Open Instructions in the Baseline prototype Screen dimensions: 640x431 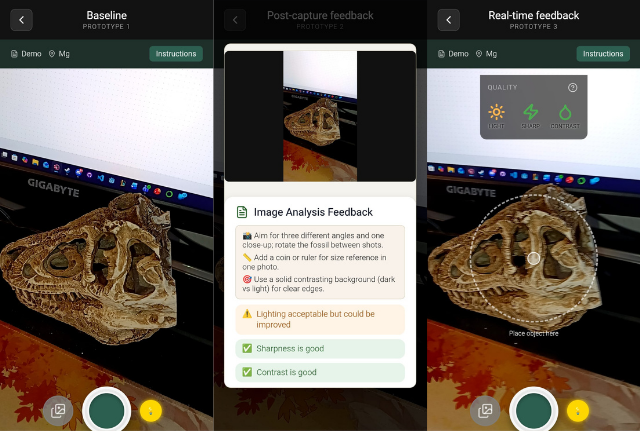pyautogui.click(x=176, y=54)
